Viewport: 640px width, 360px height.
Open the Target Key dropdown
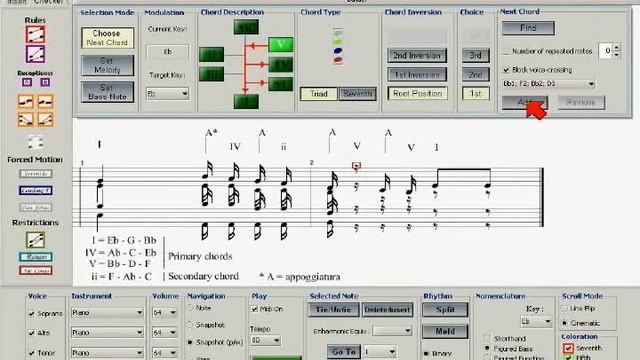167,93
